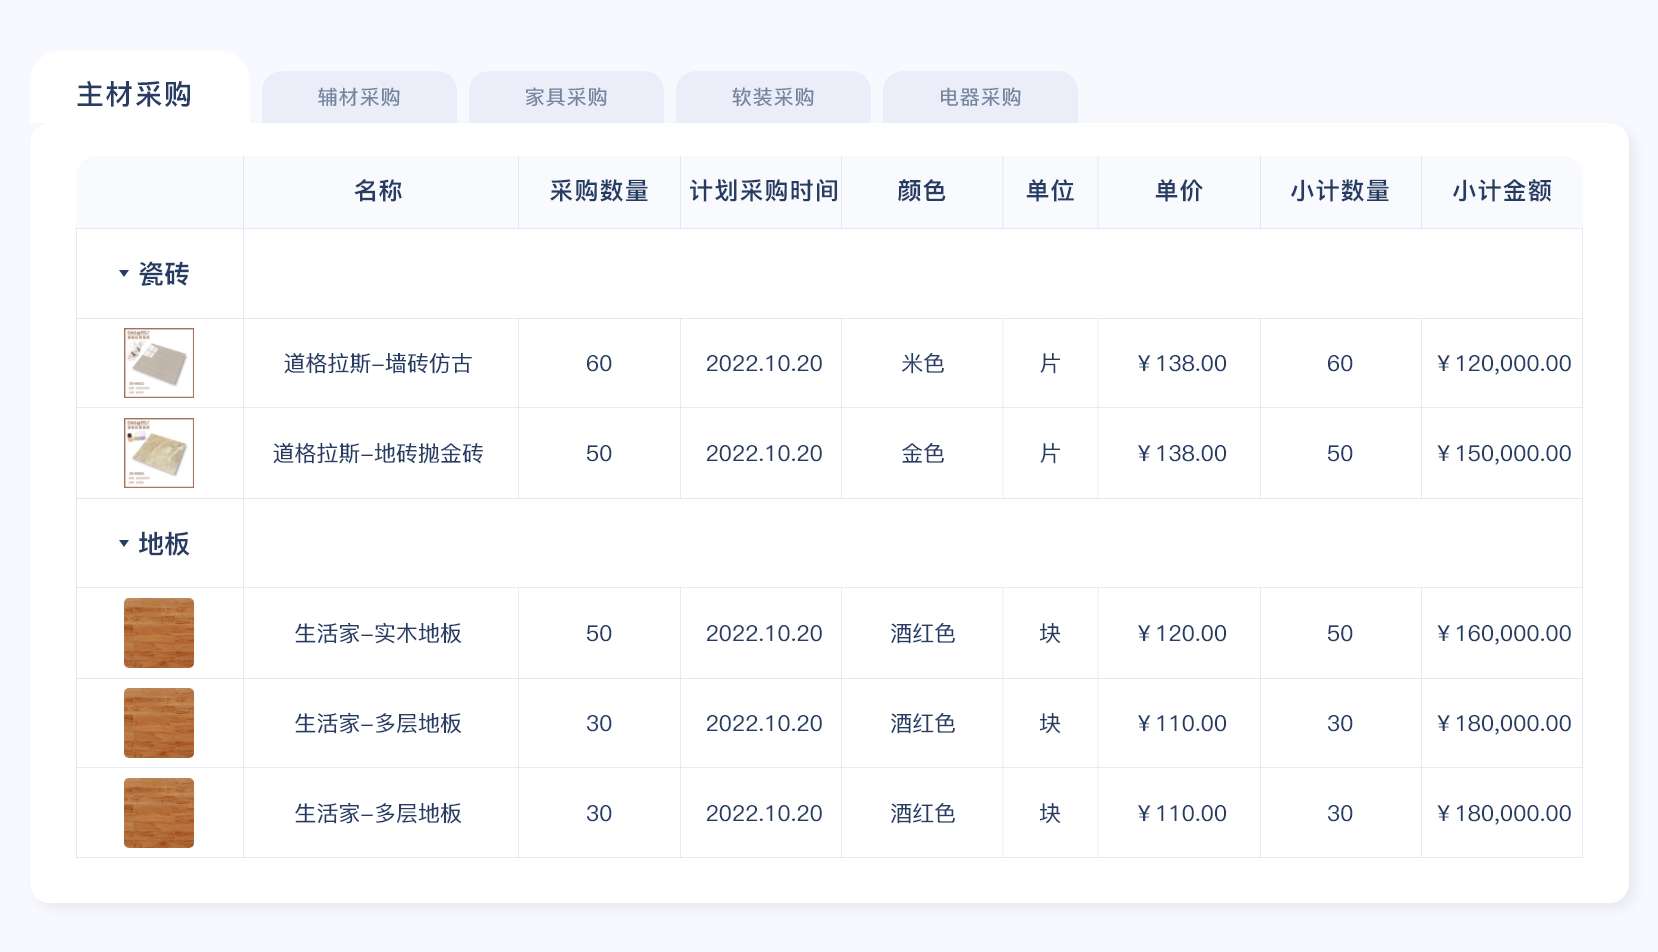Click the 生活家-实木地板 product name
1658x952 pixels.
(378, 633)
